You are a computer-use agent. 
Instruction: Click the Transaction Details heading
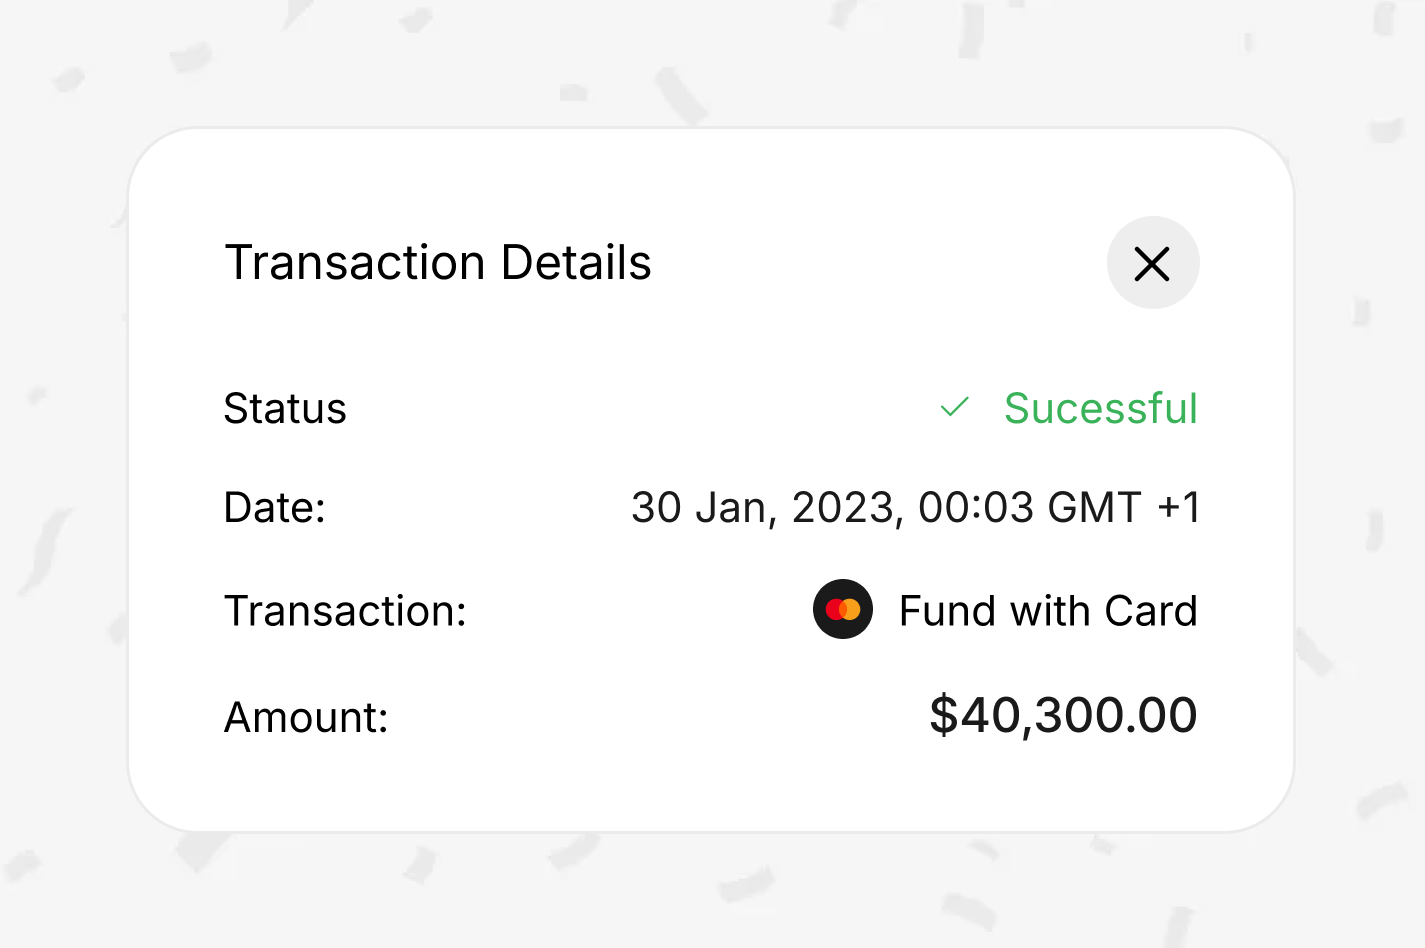click(438, 263)
